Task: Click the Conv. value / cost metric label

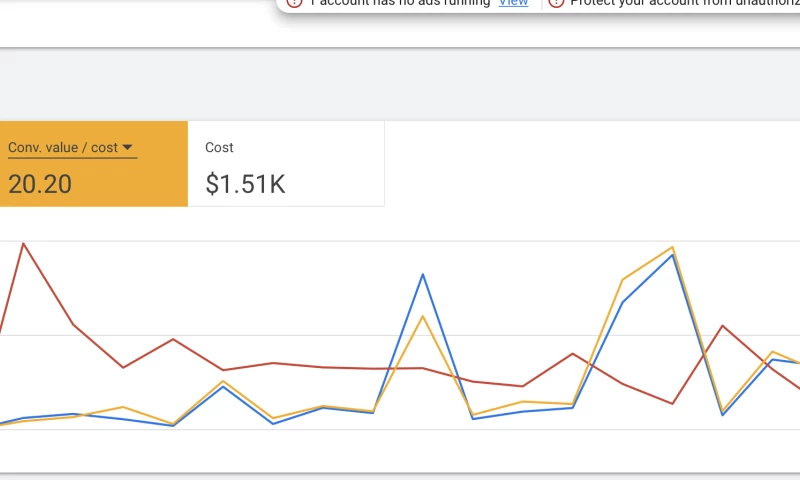Action: [63, 148]
